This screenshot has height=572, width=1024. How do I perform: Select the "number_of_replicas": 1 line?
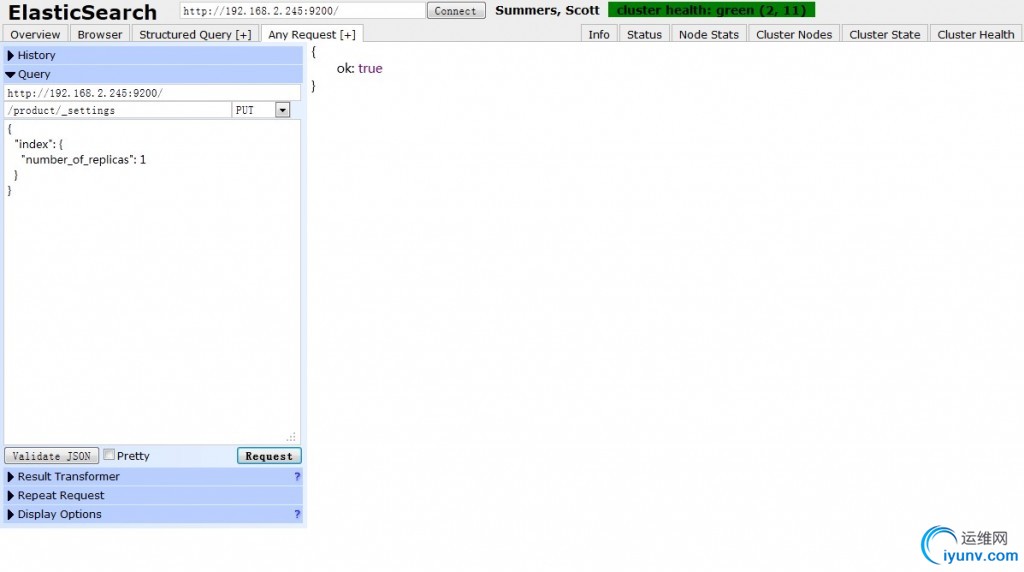[84, 159]
